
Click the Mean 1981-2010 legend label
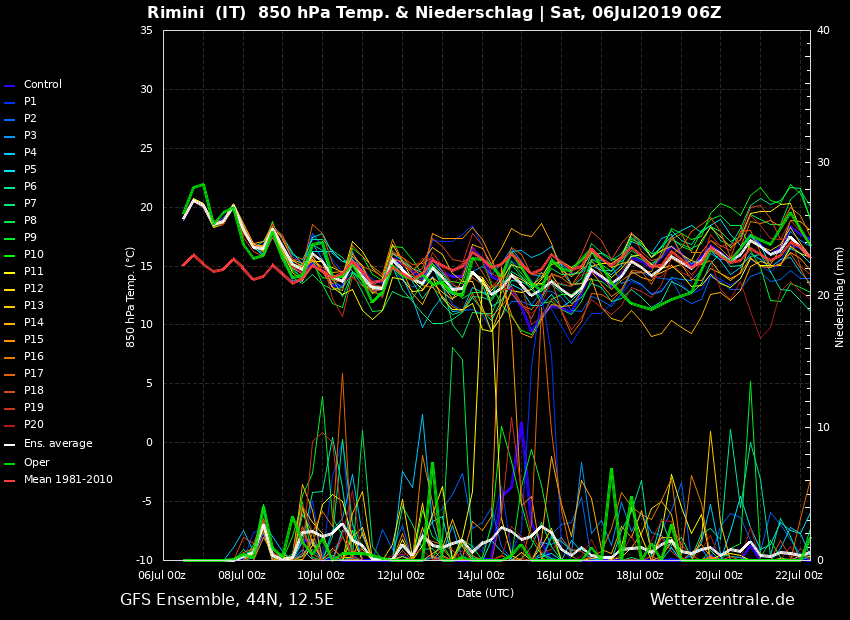(x=68, y=480)
